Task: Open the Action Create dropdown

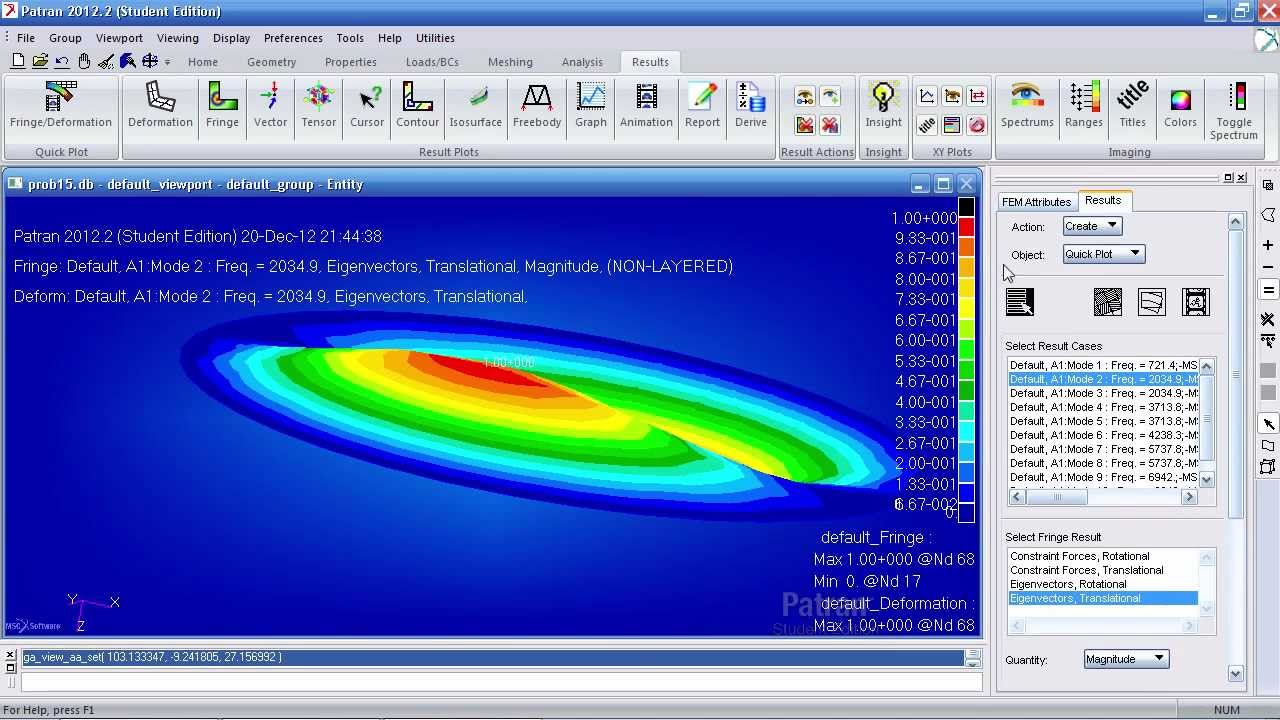Action: pyautogui.click(x=1091, y=226)
